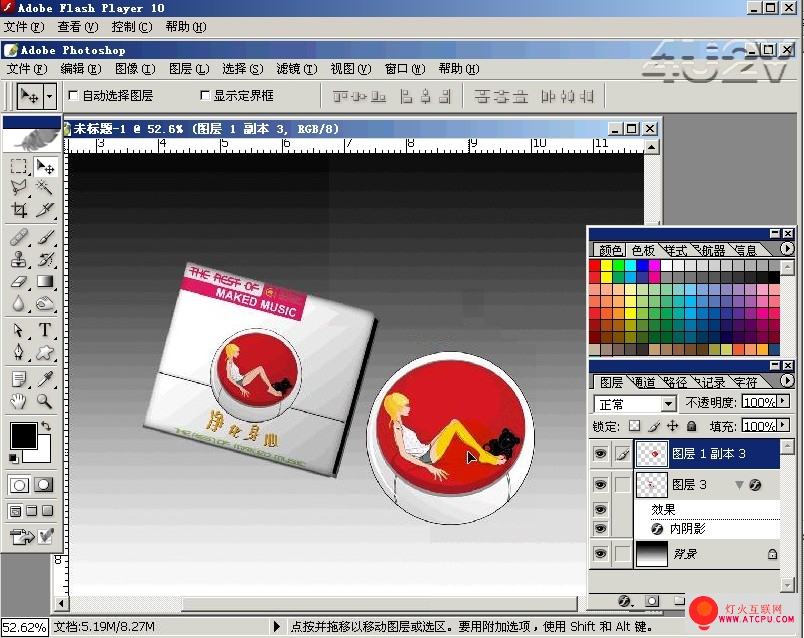Open status bar document info arrow

click(277, 626)
